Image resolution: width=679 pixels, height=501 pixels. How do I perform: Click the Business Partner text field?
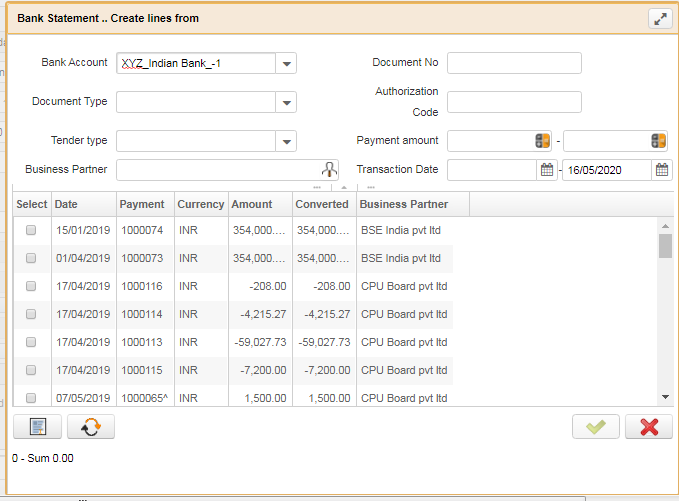click(219, 170)
